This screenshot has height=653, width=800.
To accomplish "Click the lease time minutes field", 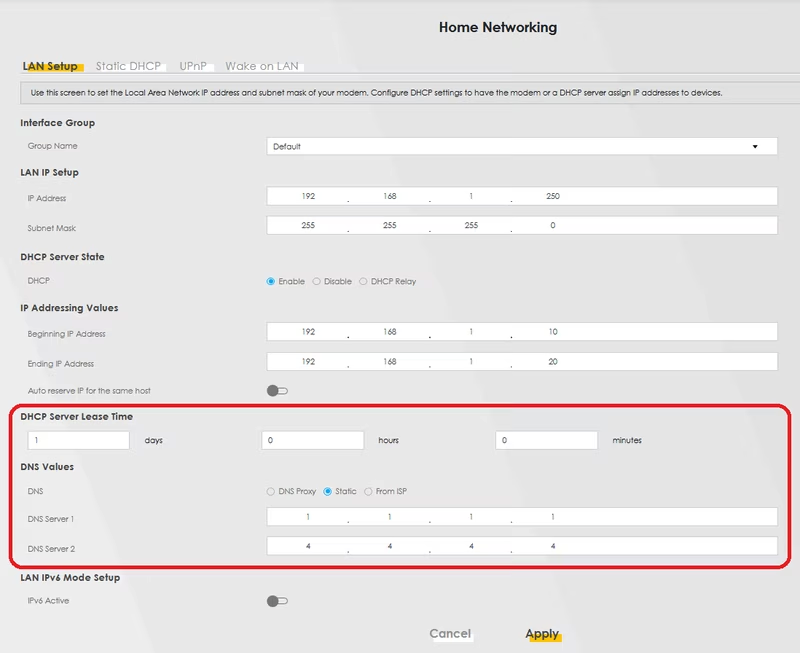I will tap(546, 440).
